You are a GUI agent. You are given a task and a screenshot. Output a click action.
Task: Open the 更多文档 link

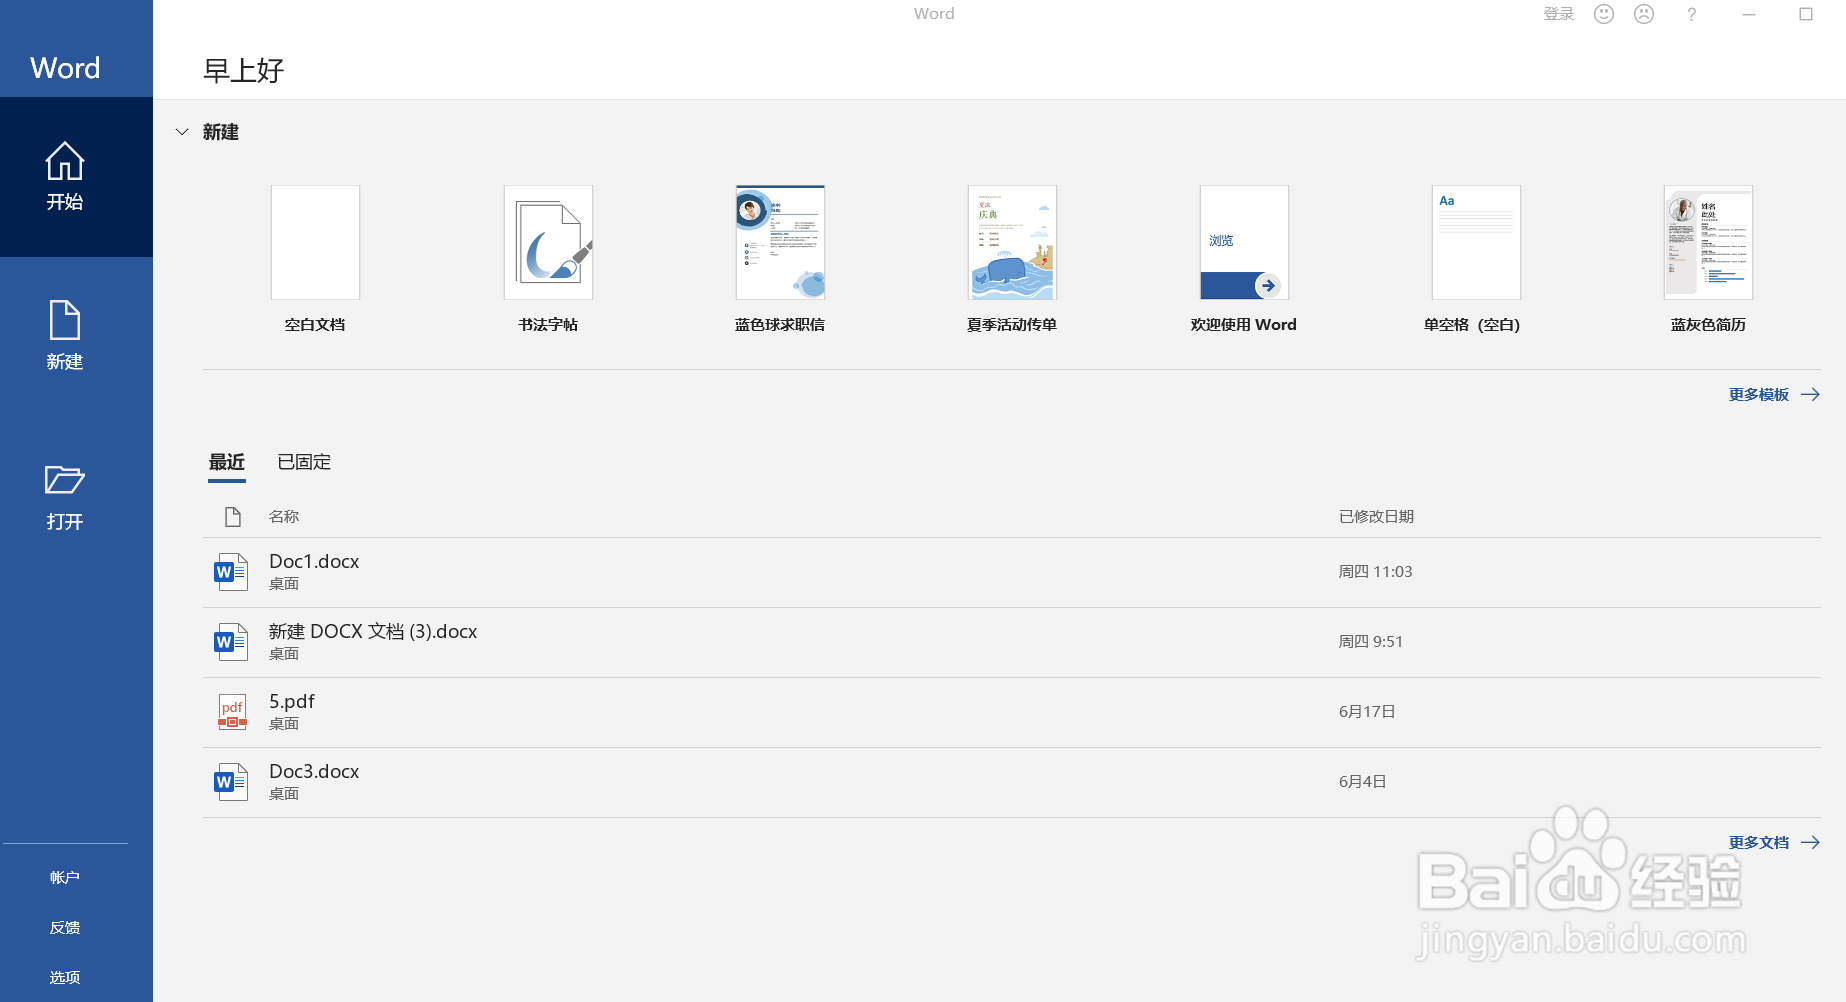click(x=1759, y=843)
